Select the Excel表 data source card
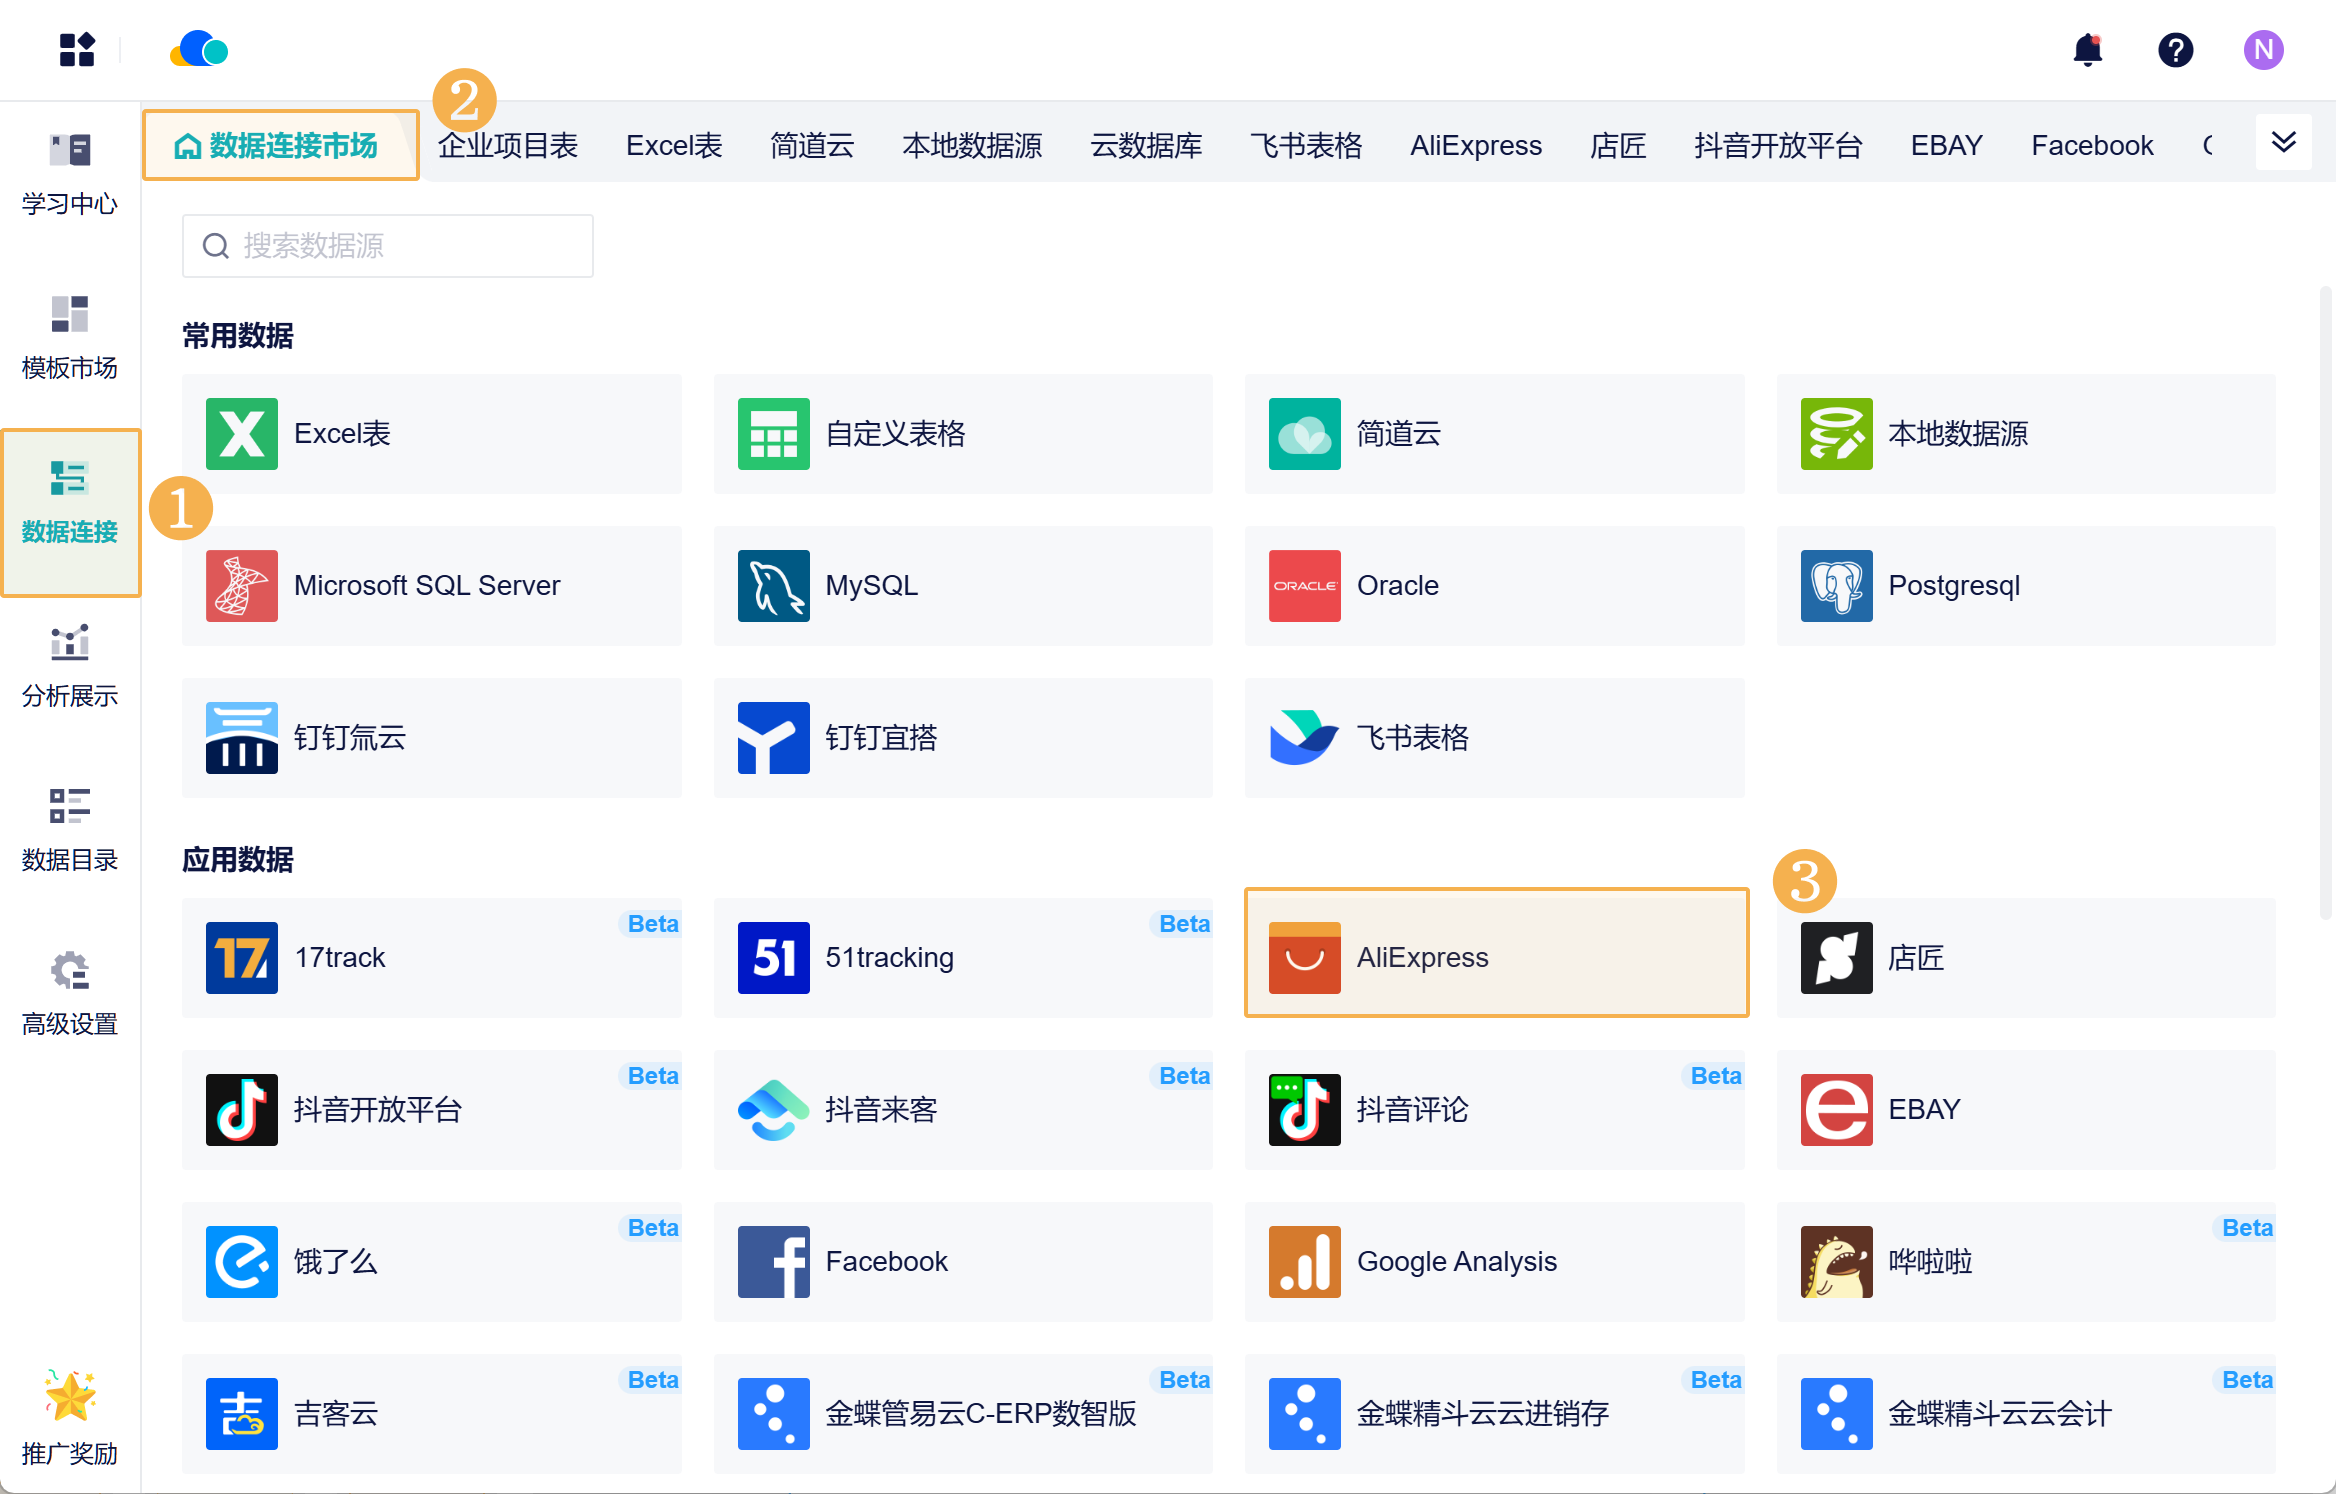 (431, 434)
